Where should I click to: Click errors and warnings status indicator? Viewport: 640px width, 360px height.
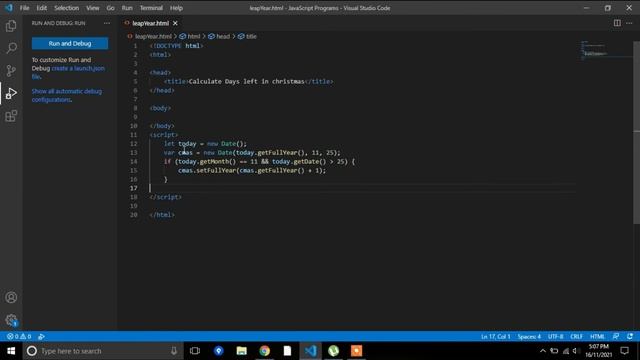tap(19, 336)
